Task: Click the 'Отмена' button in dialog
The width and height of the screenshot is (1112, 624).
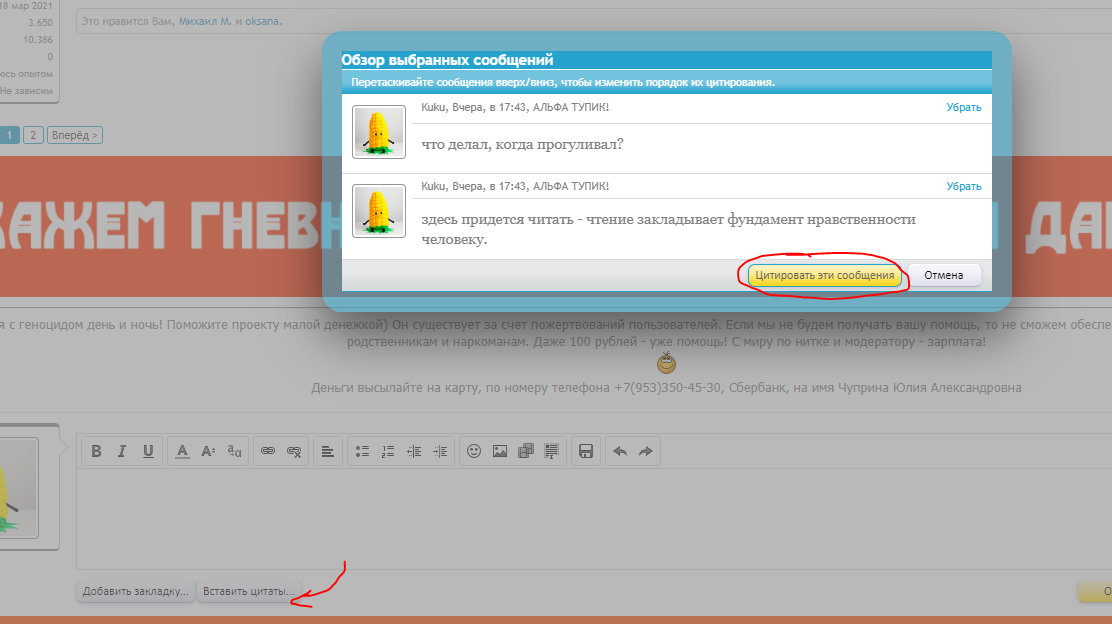Action: pyautogui.click(x=944, y=275)
